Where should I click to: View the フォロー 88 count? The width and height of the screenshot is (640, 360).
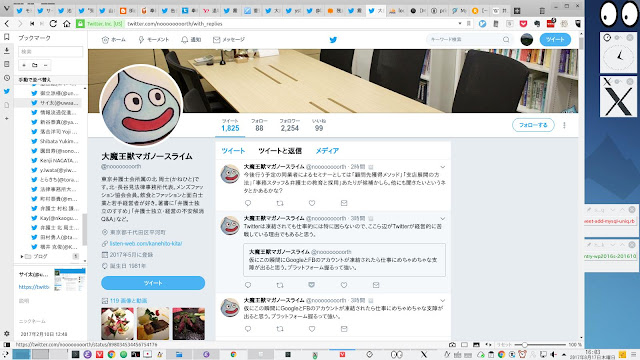point(259,125)
